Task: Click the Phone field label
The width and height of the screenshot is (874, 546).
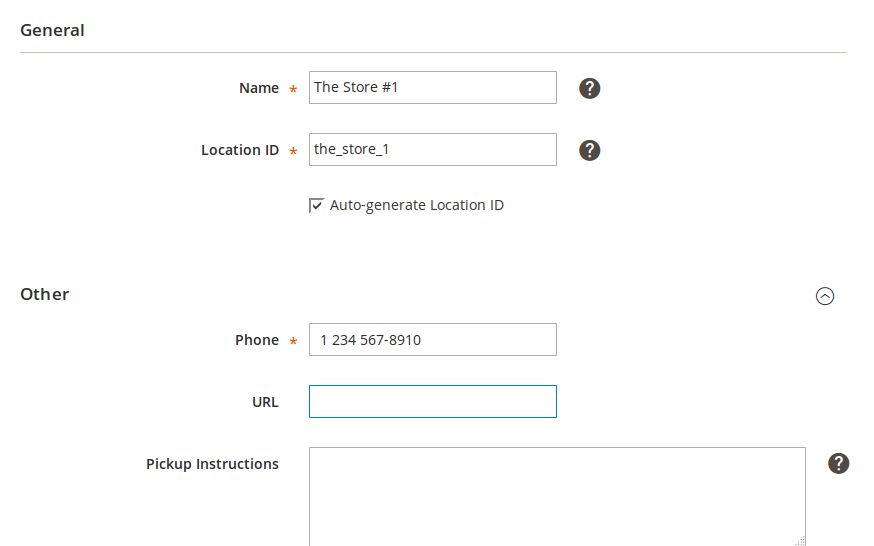Action: 257,340
